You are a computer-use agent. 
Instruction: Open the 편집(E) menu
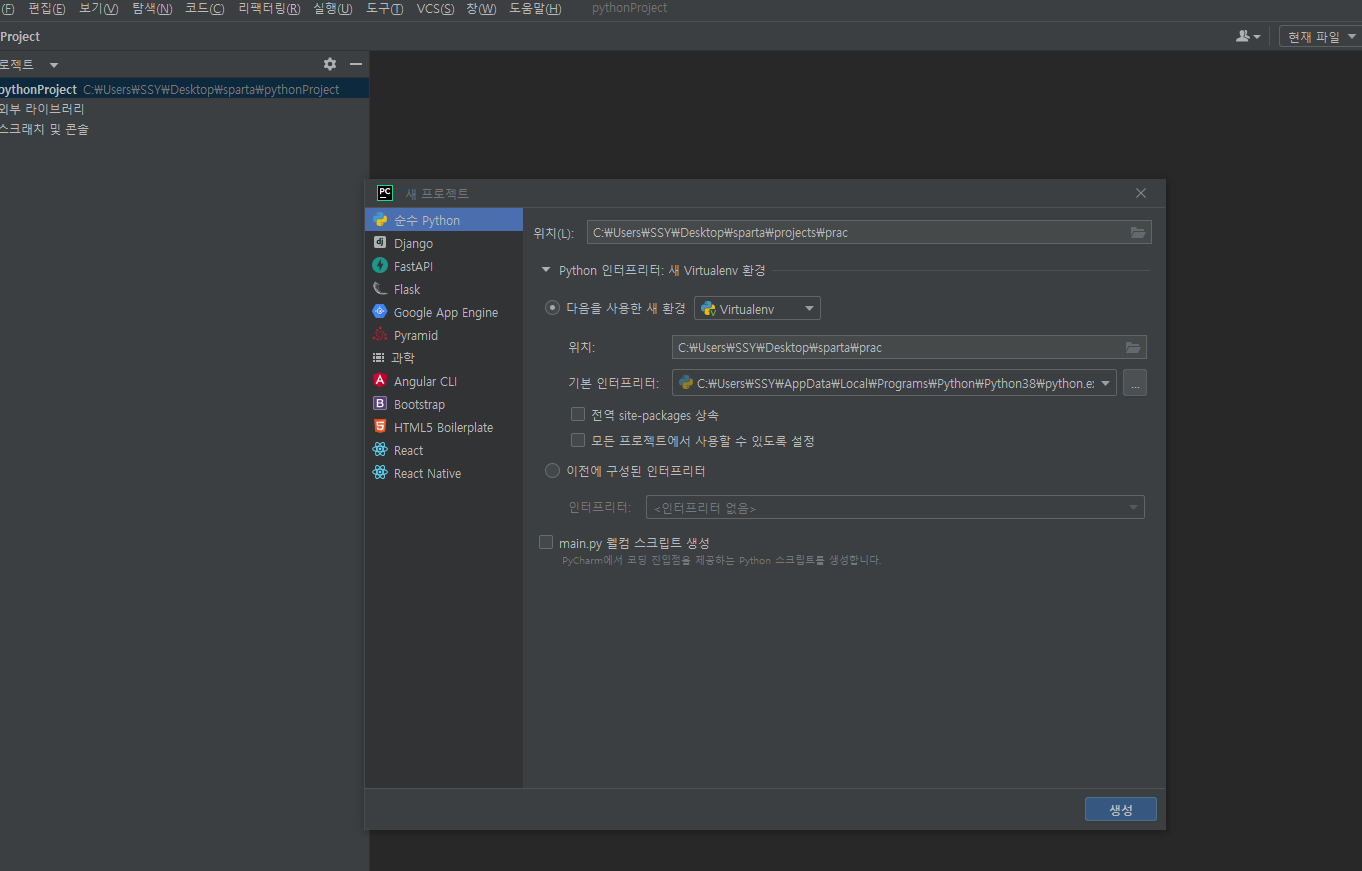(x=47, y=9)
